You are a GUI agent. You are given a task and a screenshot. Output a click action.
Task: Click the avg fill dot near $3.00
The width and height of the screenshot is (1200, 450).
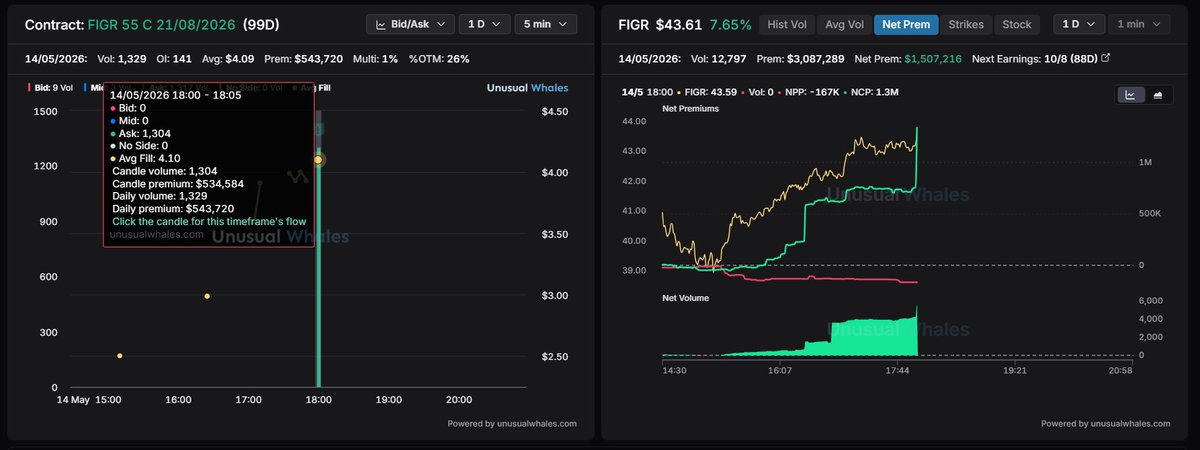coord(207,296)
